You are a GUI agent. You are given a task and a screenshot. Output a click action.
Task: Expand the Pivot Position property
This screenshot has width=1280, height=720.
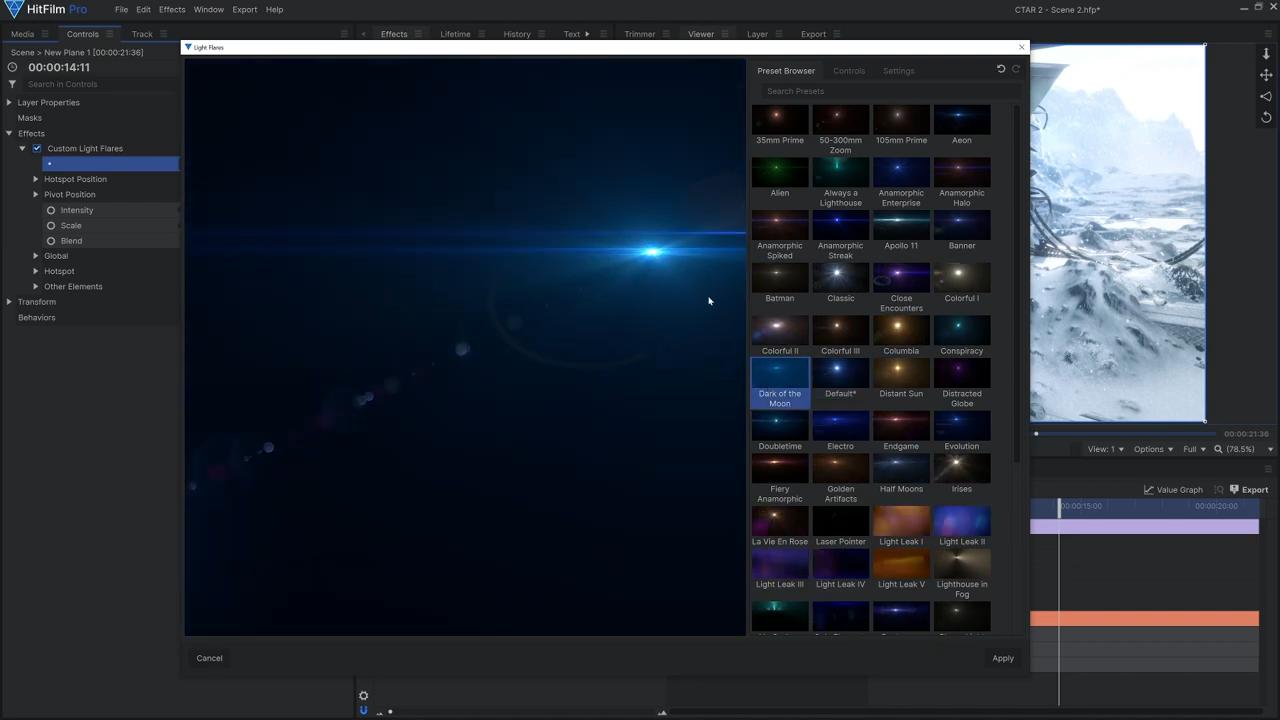coord(36,194)
